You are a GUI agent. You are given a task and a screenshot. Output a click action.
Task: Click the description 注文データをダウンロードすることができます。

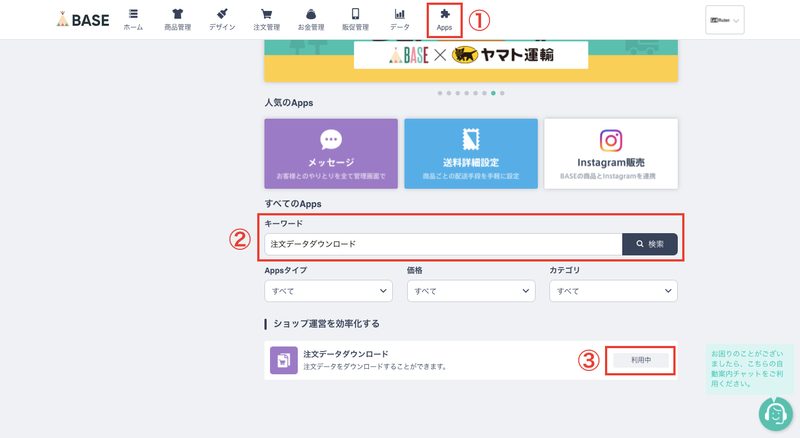[x=376, y=367]
